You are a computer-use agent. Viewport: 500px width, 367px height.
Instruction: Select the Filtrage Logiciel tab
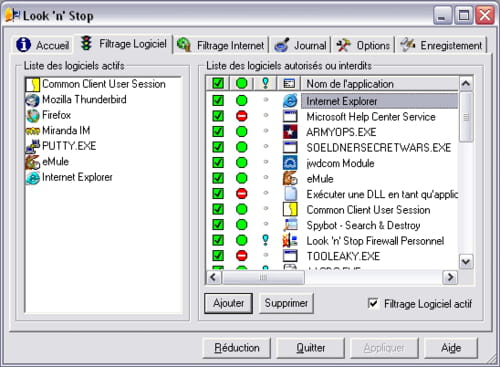pos(123,44)
